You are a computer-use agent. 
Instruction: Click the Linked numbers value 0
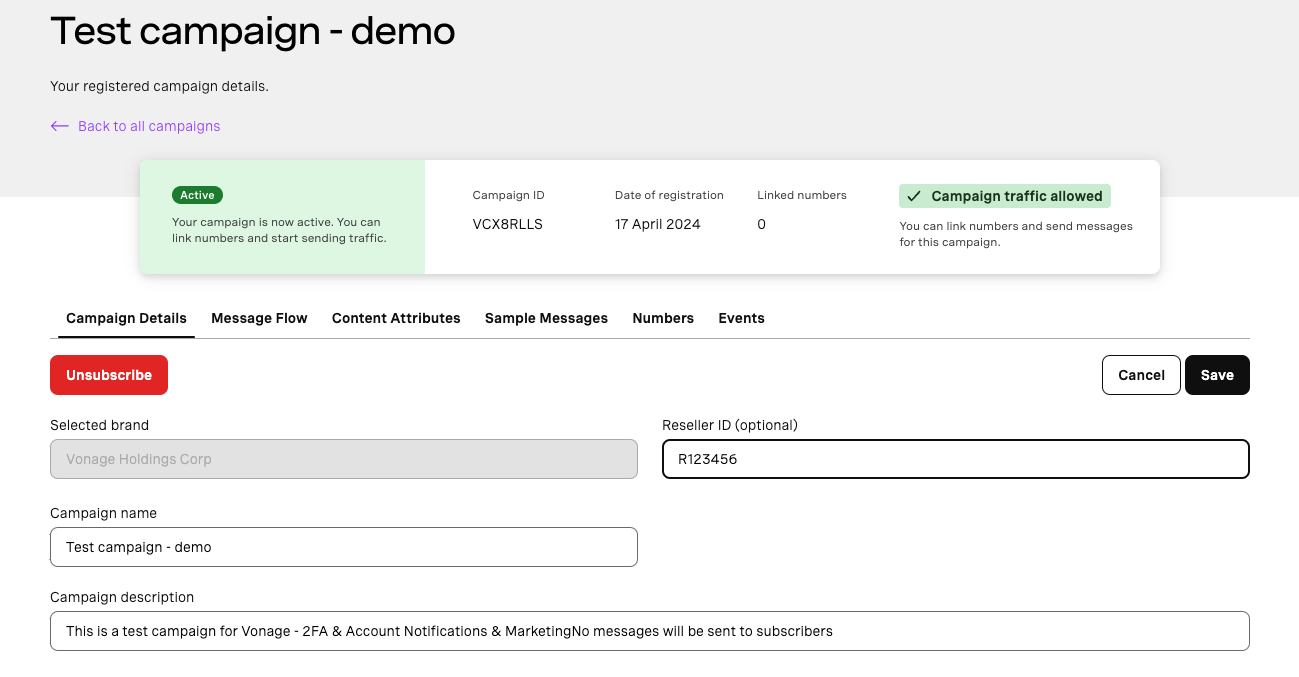761,224
